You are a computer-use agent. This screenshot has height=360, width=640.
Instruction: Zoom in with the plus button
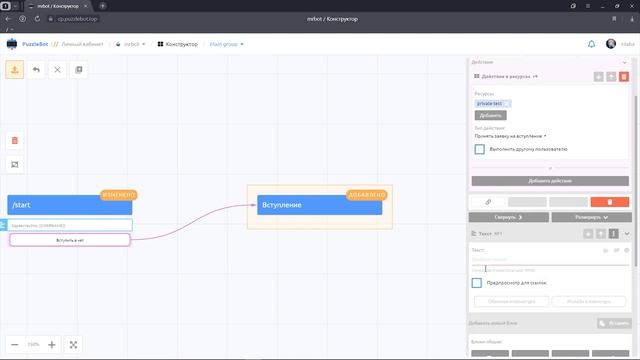click(52, 345)
